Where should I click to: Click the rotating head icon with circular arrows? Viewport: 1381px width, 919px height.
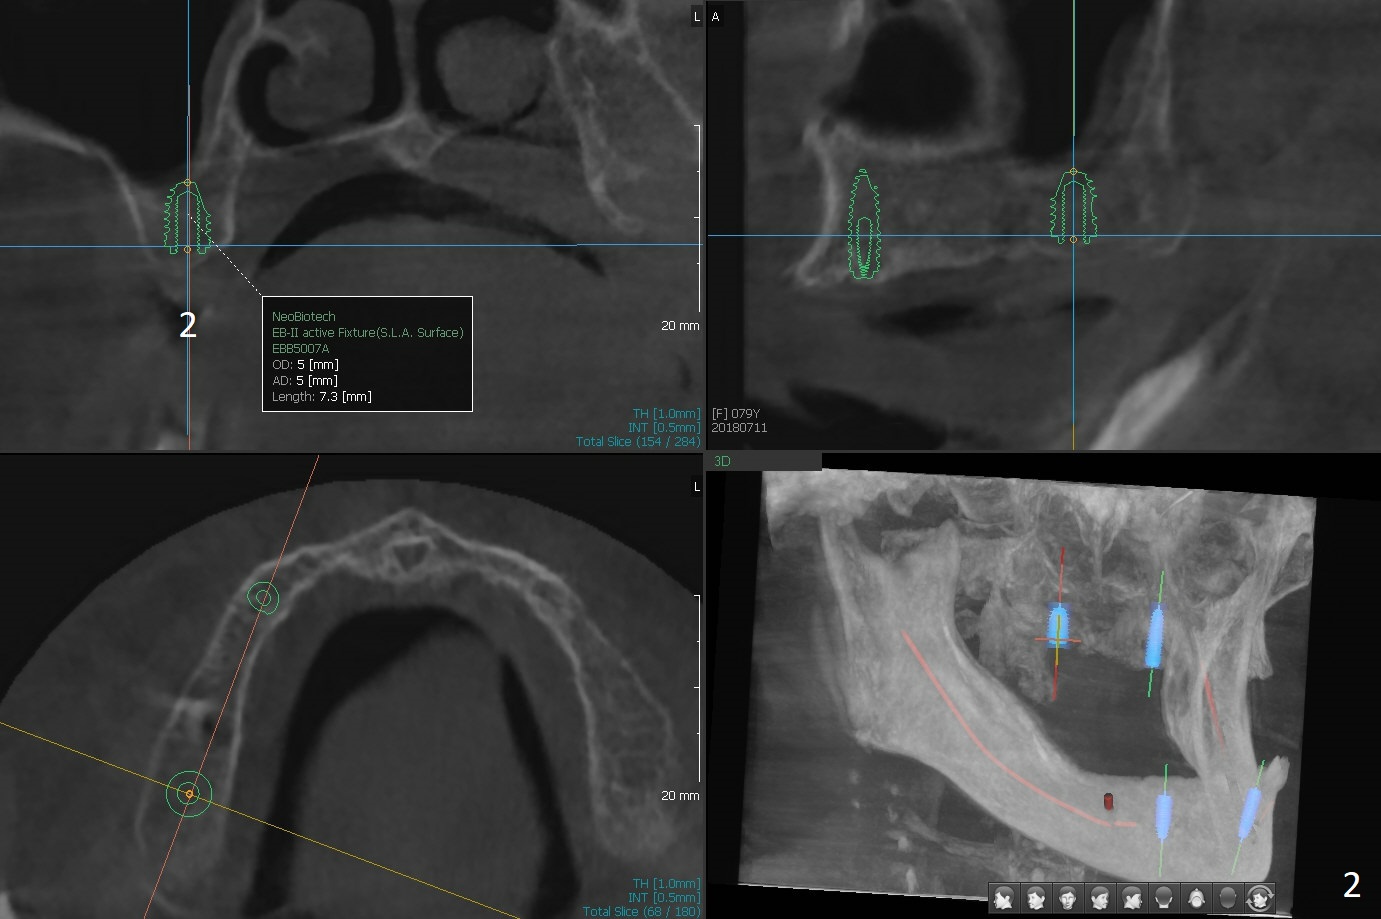click(x=1259, y=898)
